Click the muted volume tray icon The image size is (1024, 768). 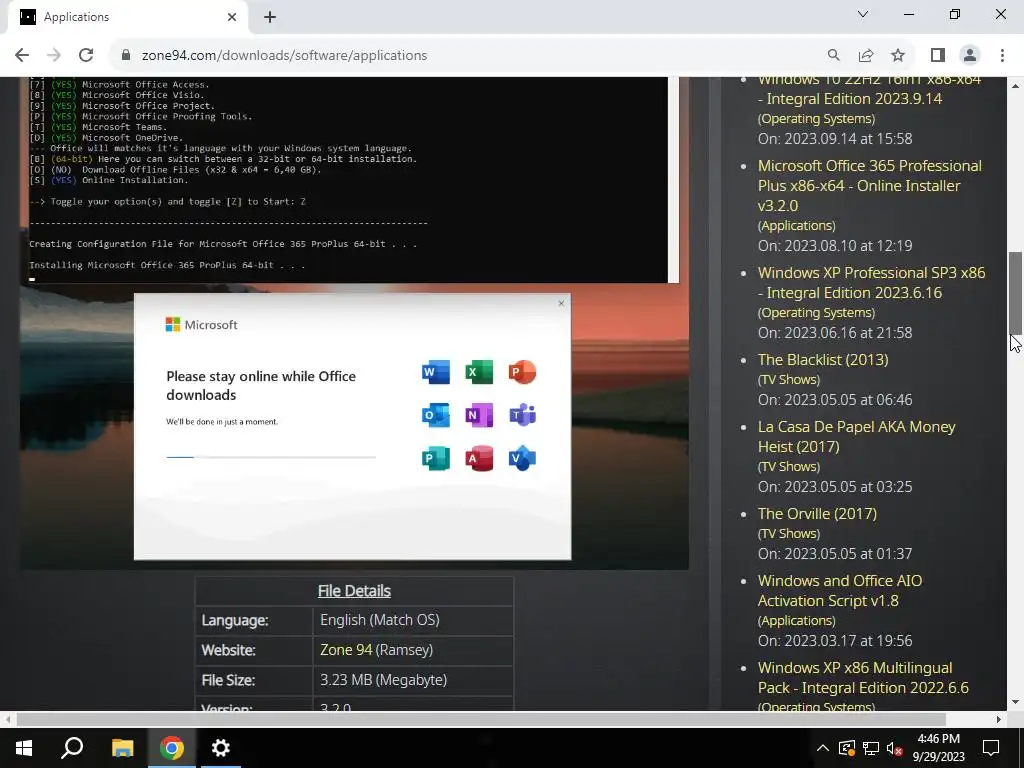click(x=895, y=748)
